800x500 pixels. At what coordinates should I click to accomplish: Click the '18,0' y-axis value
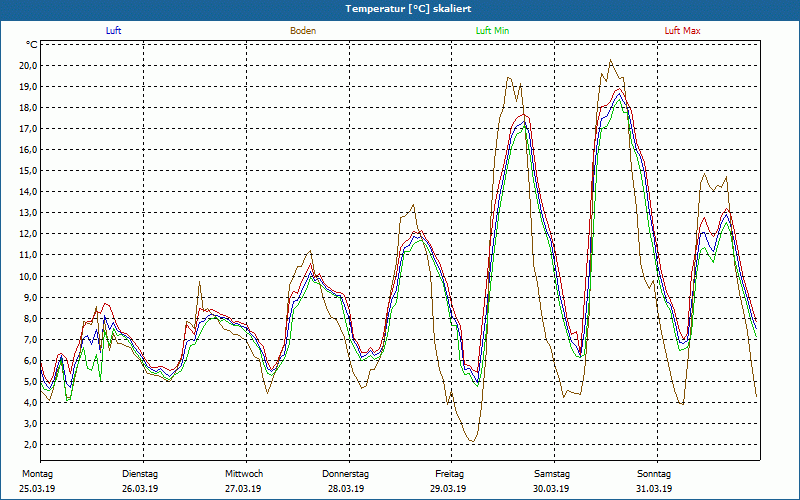(28, 108)
